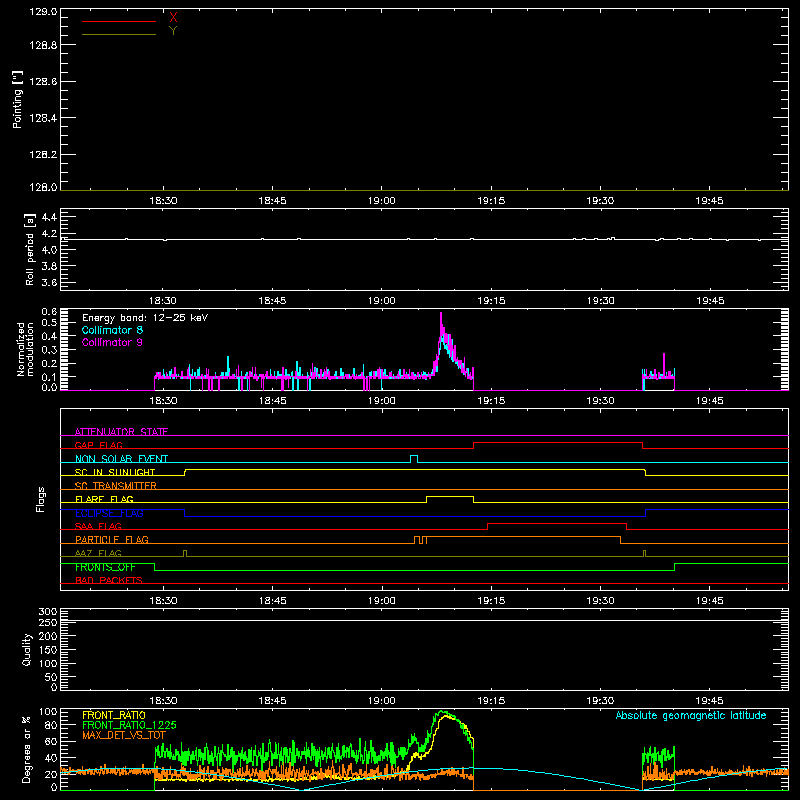Click the 4.4 roll period tick value
Image resolution: width=800 pixels, height=800 pixels.
point(49,217)
